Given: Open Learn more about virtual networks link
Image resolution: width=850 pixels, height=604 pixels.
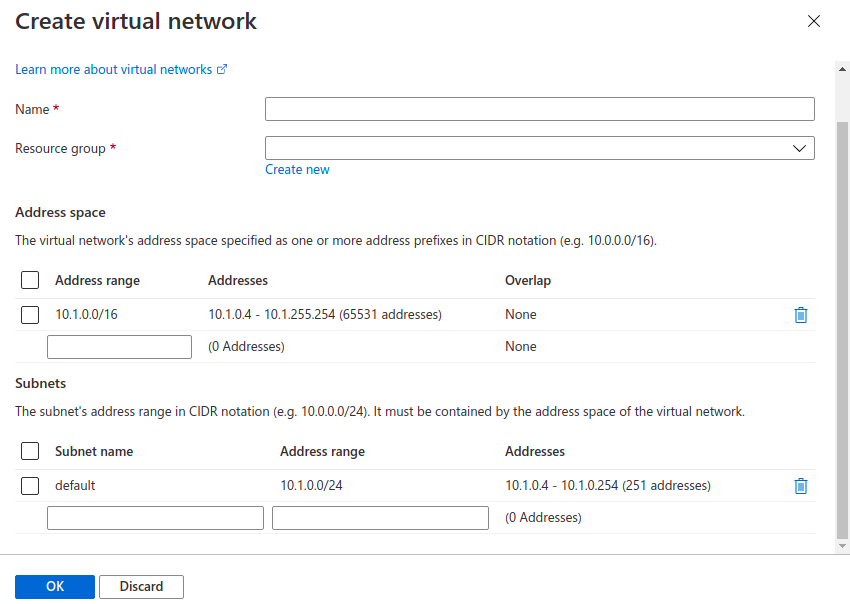Looking at the screenshot, I should (113, 70).
